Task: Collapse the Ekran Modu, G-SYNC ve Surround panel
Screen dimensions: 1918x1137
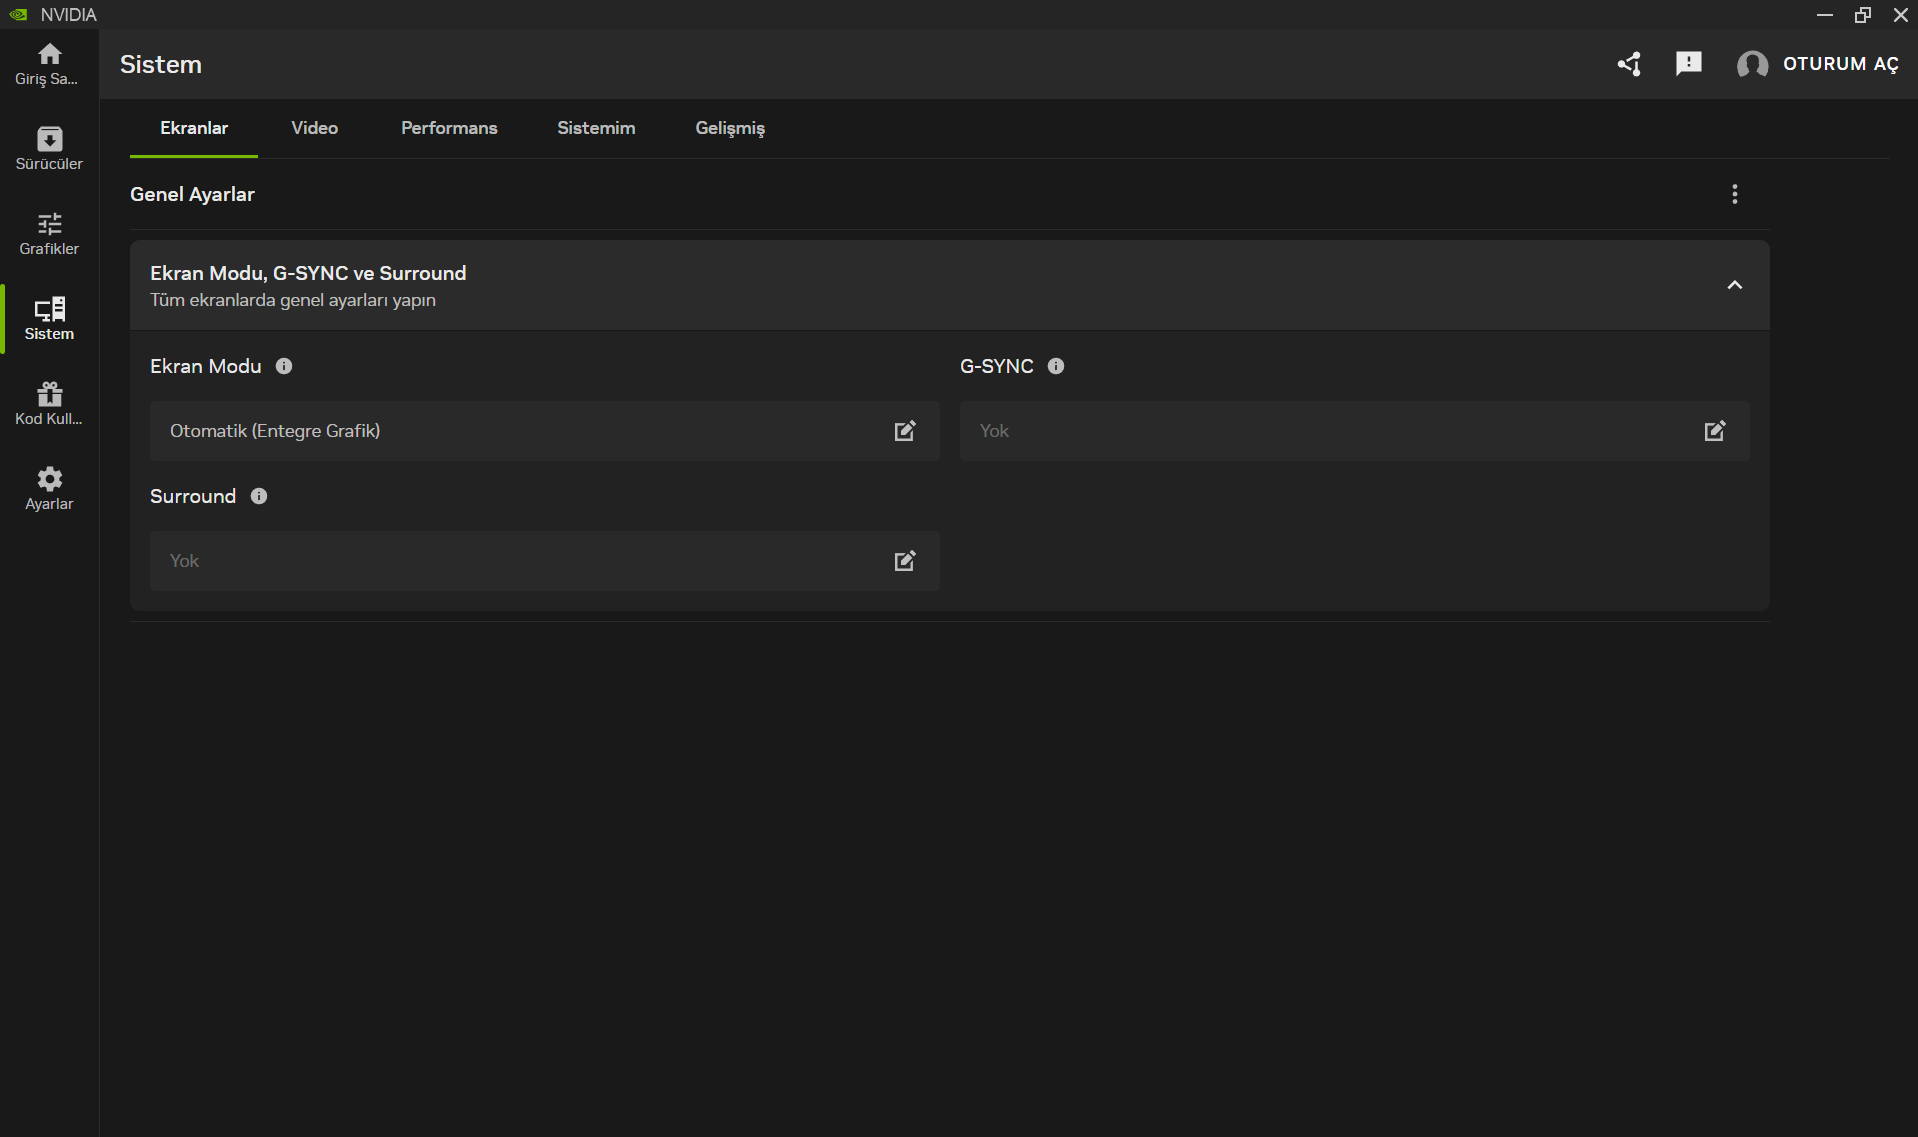Action: coord(1735,285)
